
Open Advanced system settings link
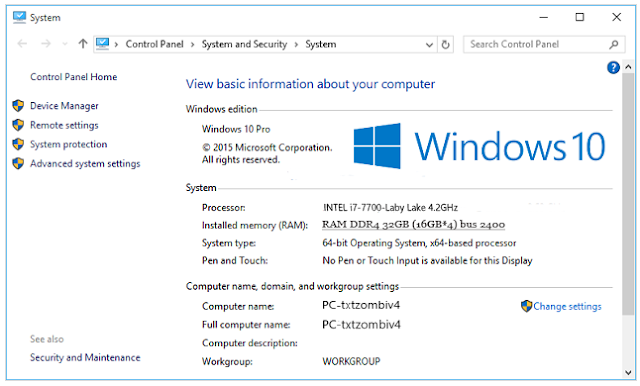point(85,163)
